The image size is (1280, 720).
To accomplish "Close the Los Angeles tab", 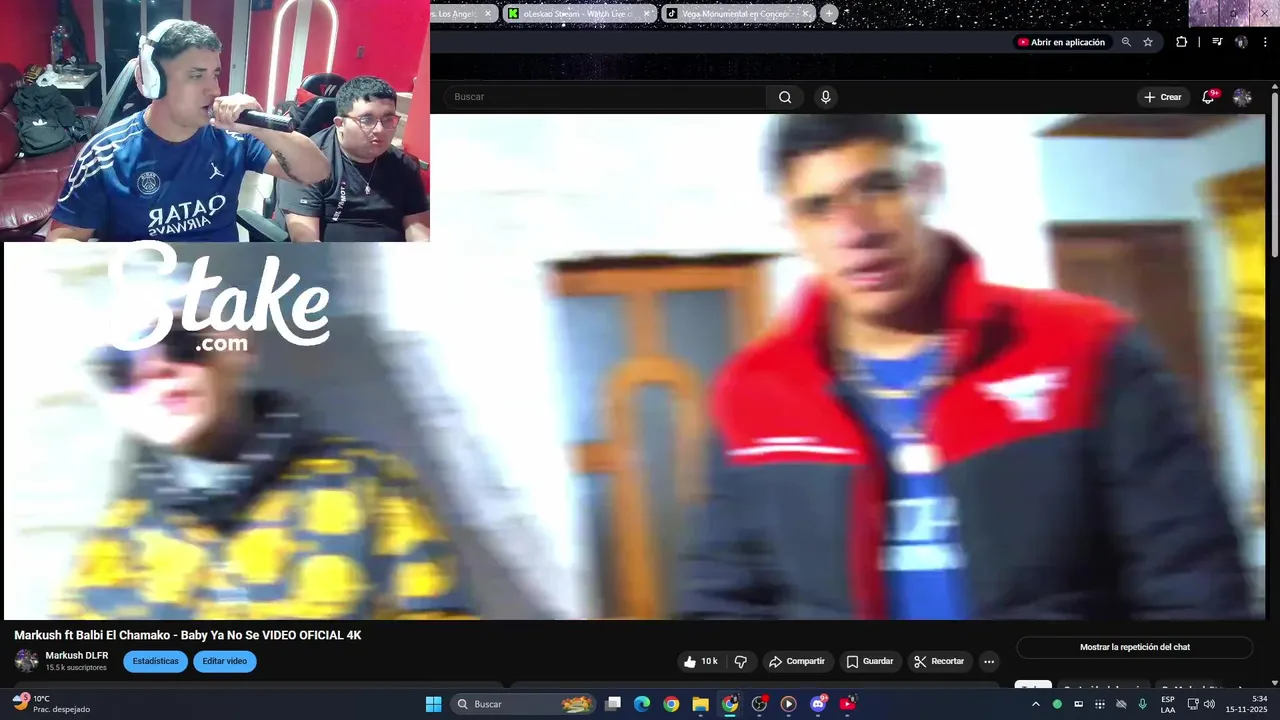I will (x=488, y=14).
